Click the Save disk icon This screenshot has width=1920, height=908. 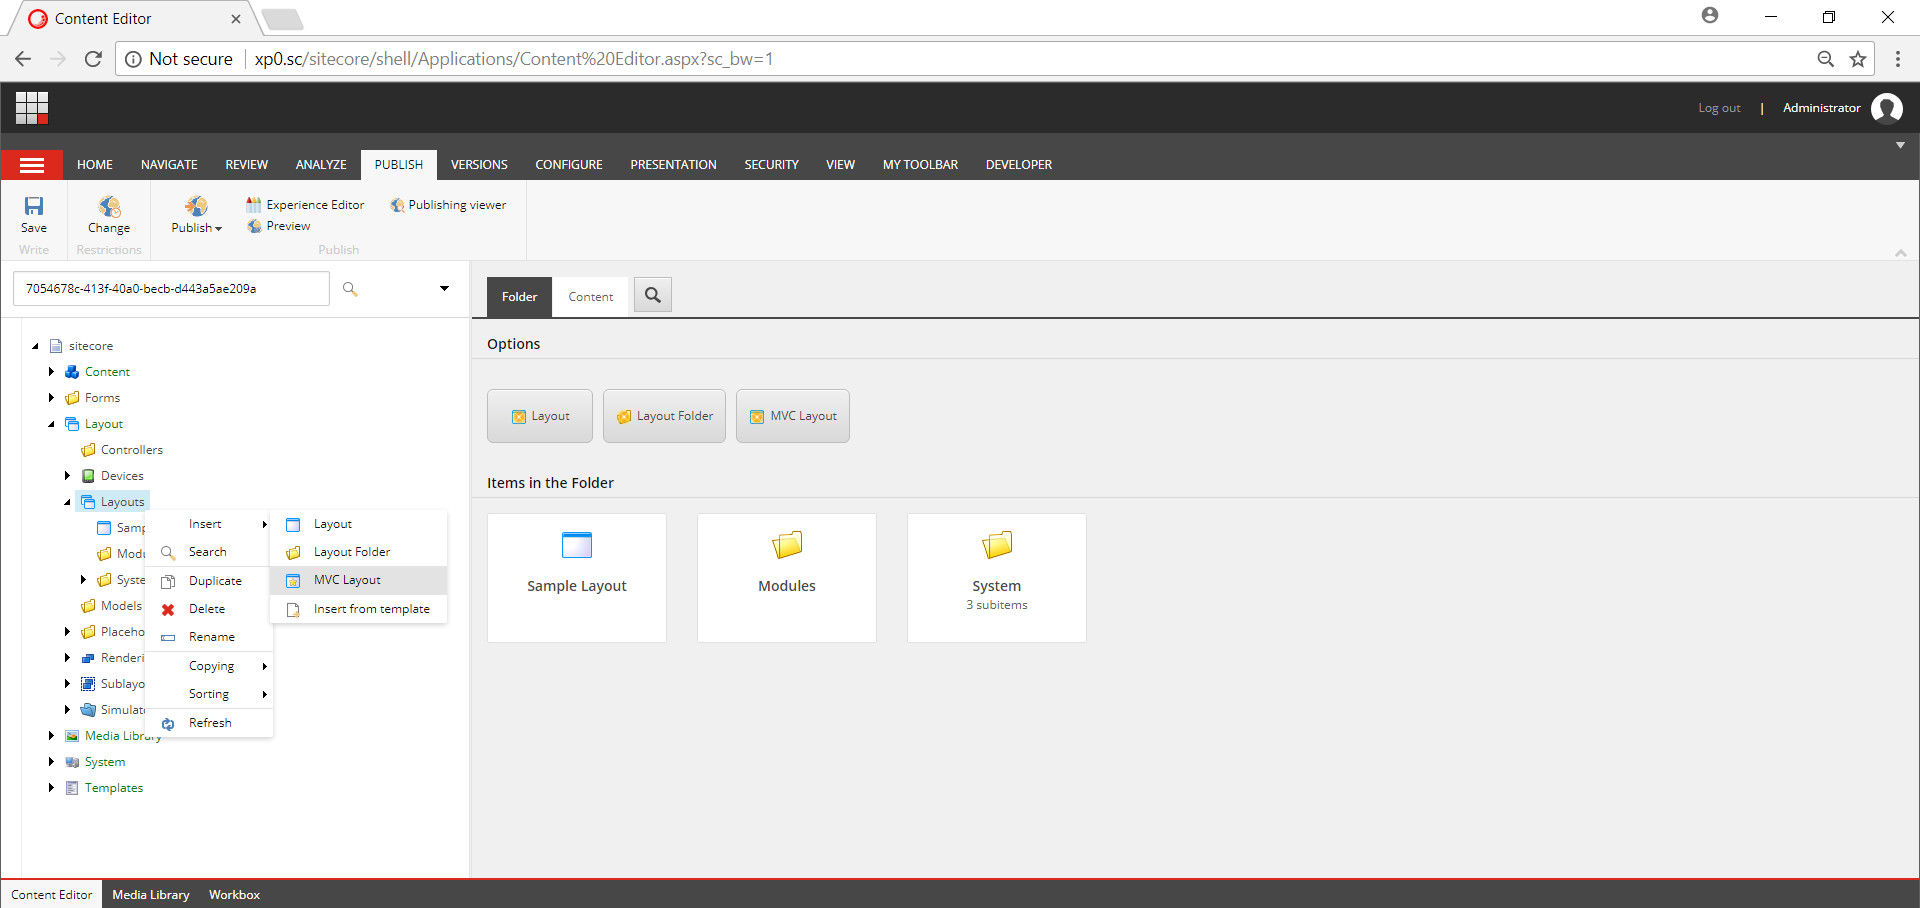point(34,206)
